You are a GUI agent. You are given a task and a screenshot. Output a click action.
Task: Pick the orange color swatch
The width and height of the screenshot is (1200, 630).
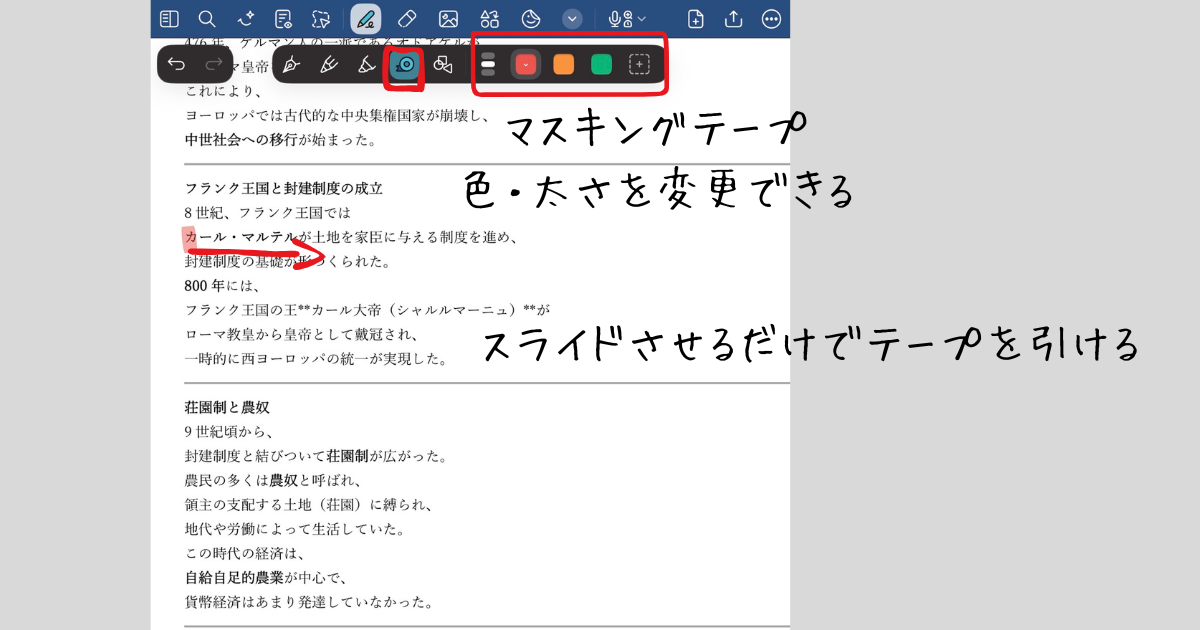[x=564, y=65]
